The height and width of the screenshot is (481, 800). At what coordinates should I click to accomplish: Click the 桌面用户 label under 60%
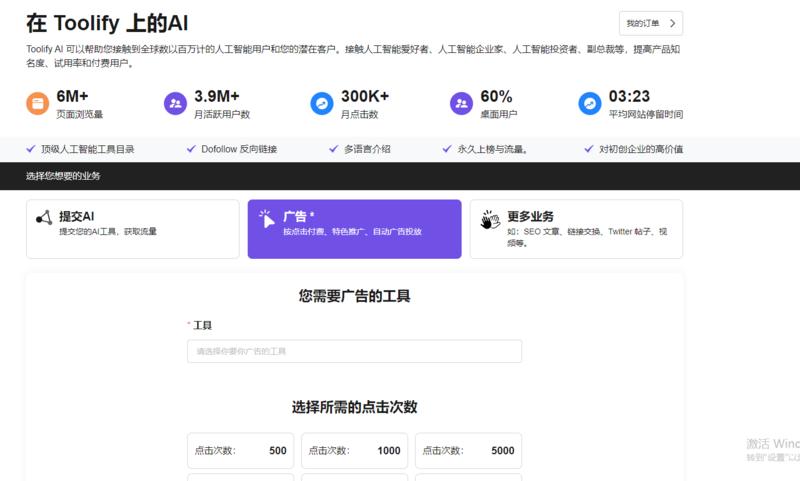click(x=498, y=114)
